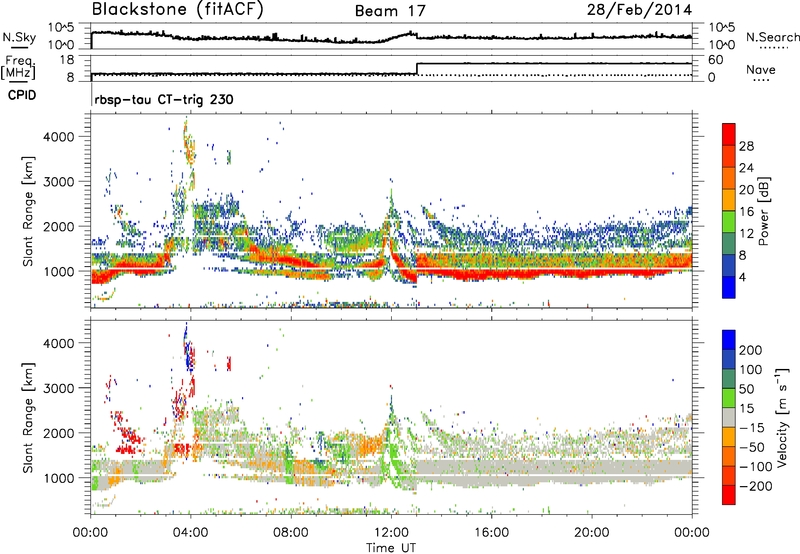Click the "28" label on Power color bar
The height and width of the screenshot is (554, 800).
[x=746, y=146]
